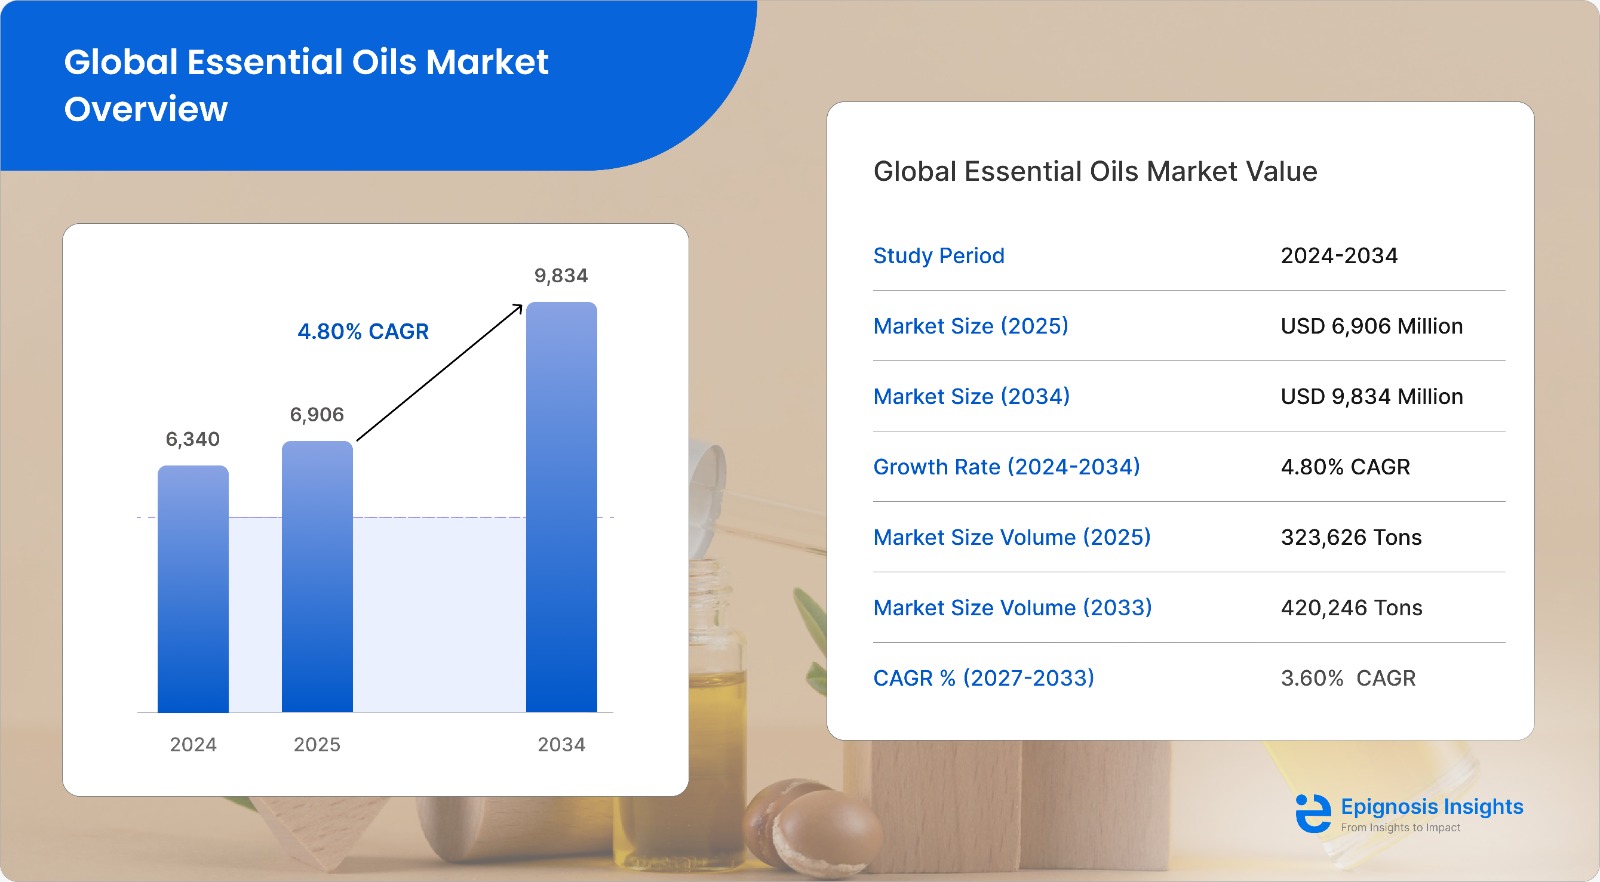Click the '6,340' bar value label
The width and height of the screenshot is (1600, 882).
coord(193,440)
